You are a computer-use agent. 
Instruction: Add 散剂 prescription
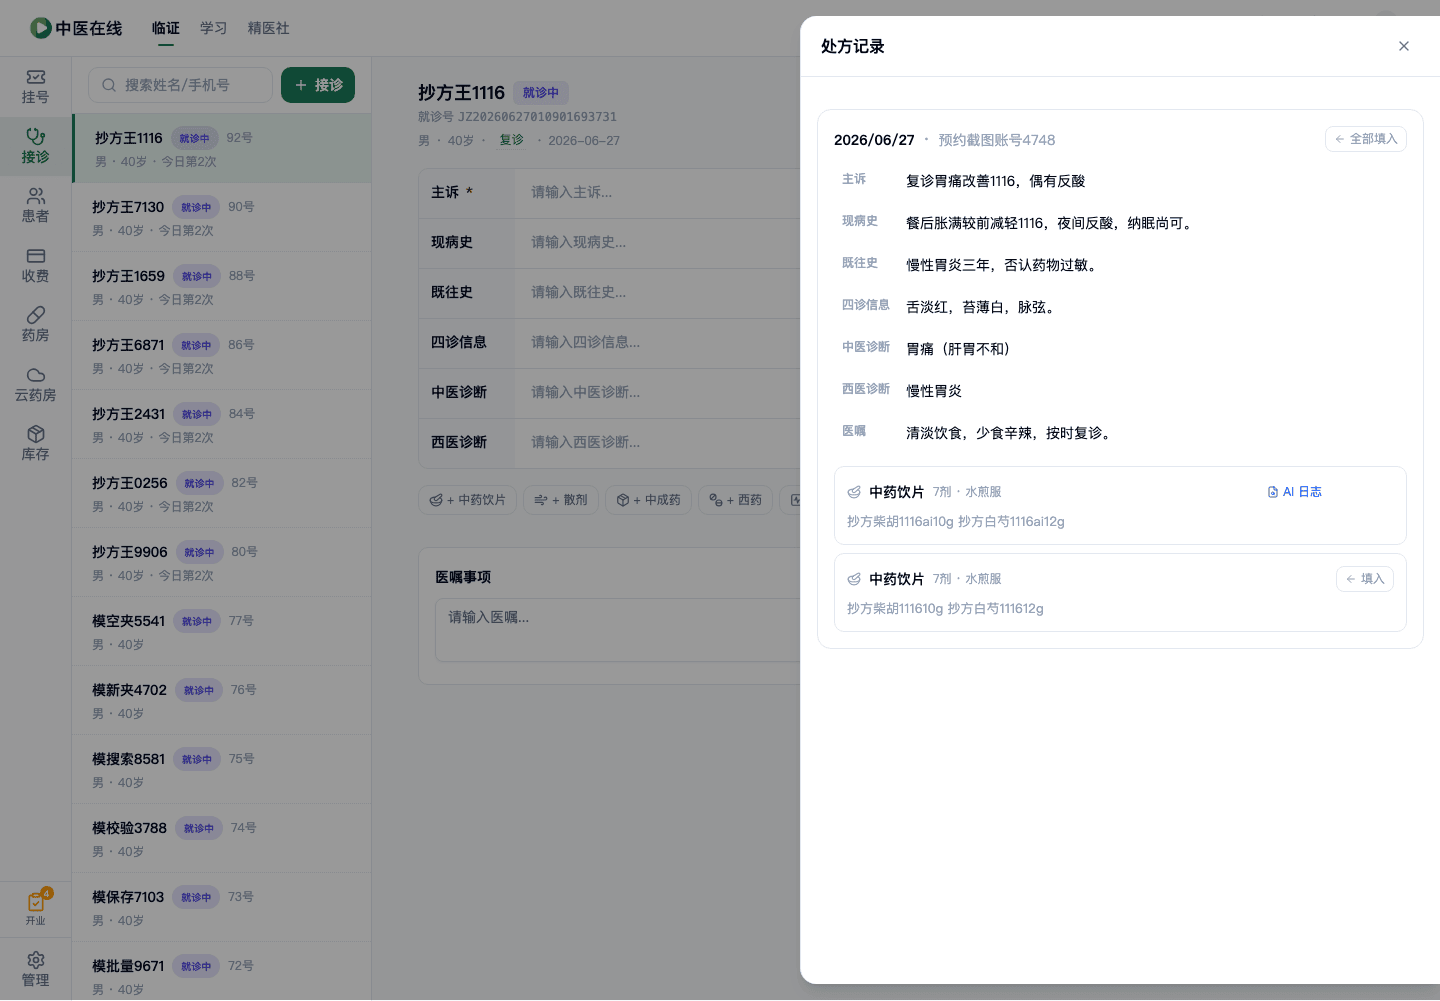pos(561,500)
